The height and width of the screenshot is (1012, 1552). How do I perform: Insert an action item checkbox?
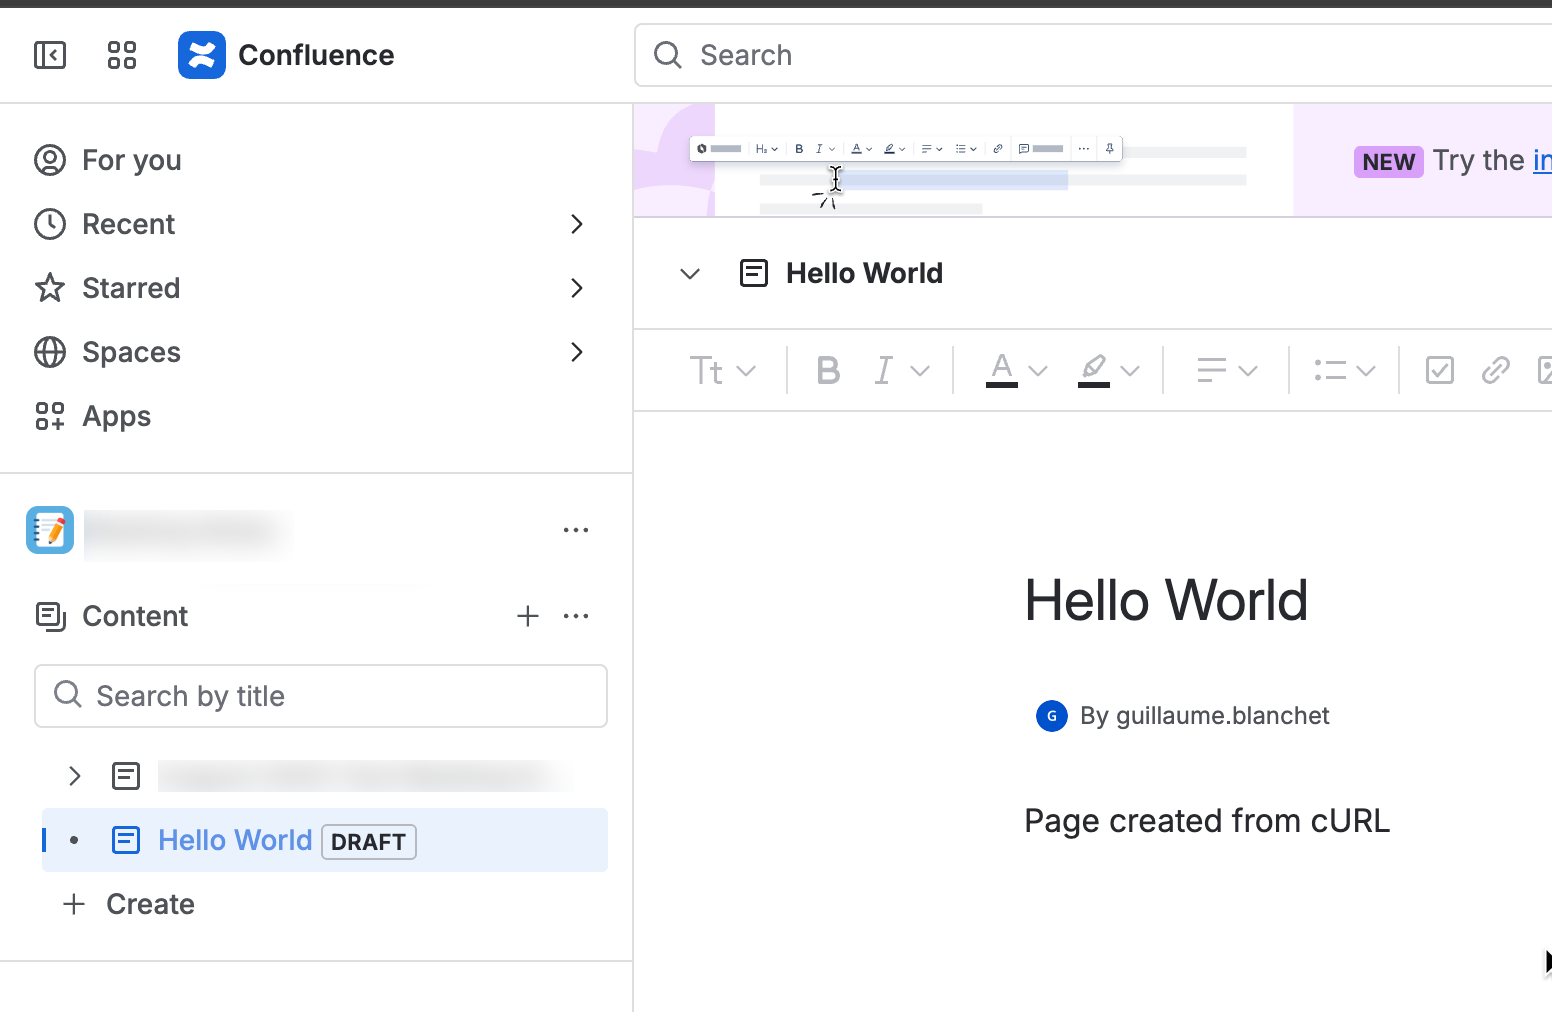(1440, 371)
